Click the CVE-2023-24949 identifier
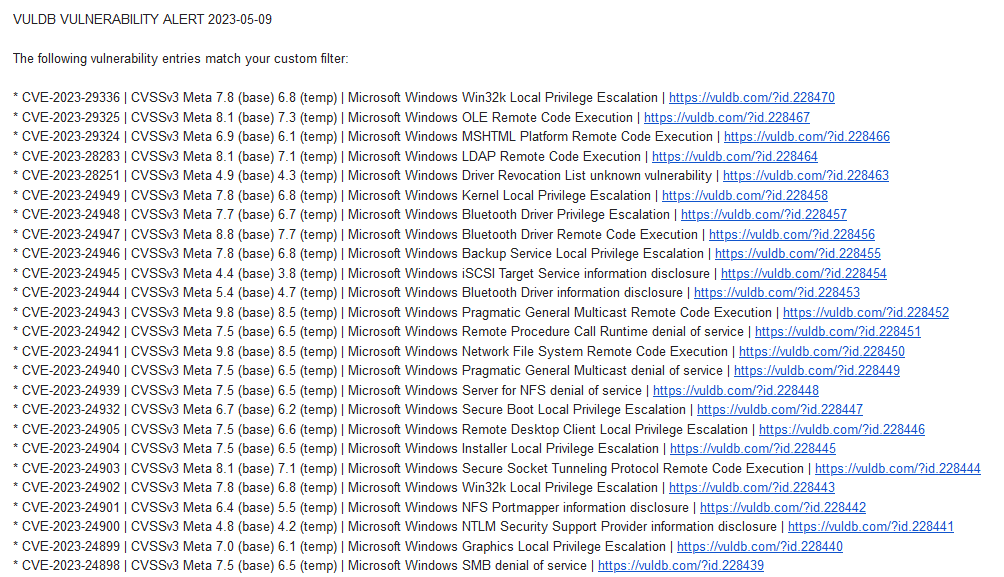This screenshot has width=1004, height=577. [70, 195]
